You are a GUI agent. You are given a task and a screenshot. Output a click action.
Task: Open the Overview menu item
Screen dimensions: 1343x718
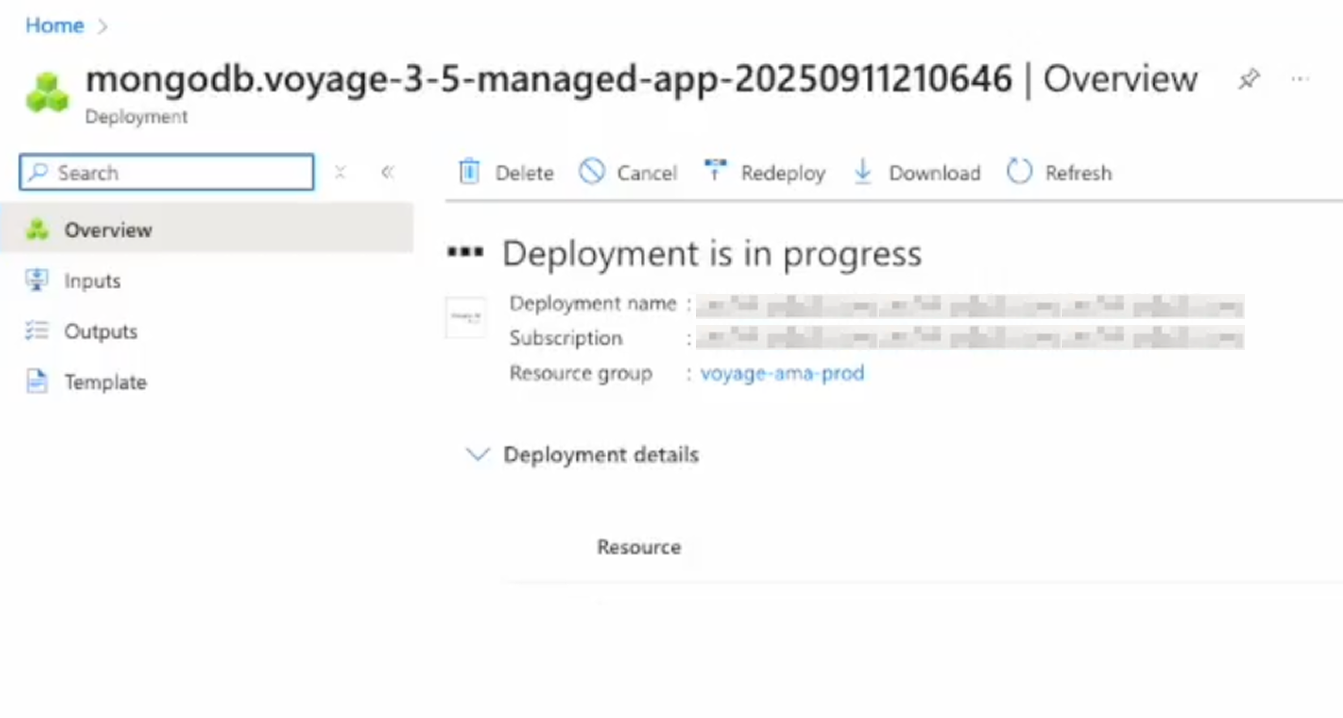[207, 230]
